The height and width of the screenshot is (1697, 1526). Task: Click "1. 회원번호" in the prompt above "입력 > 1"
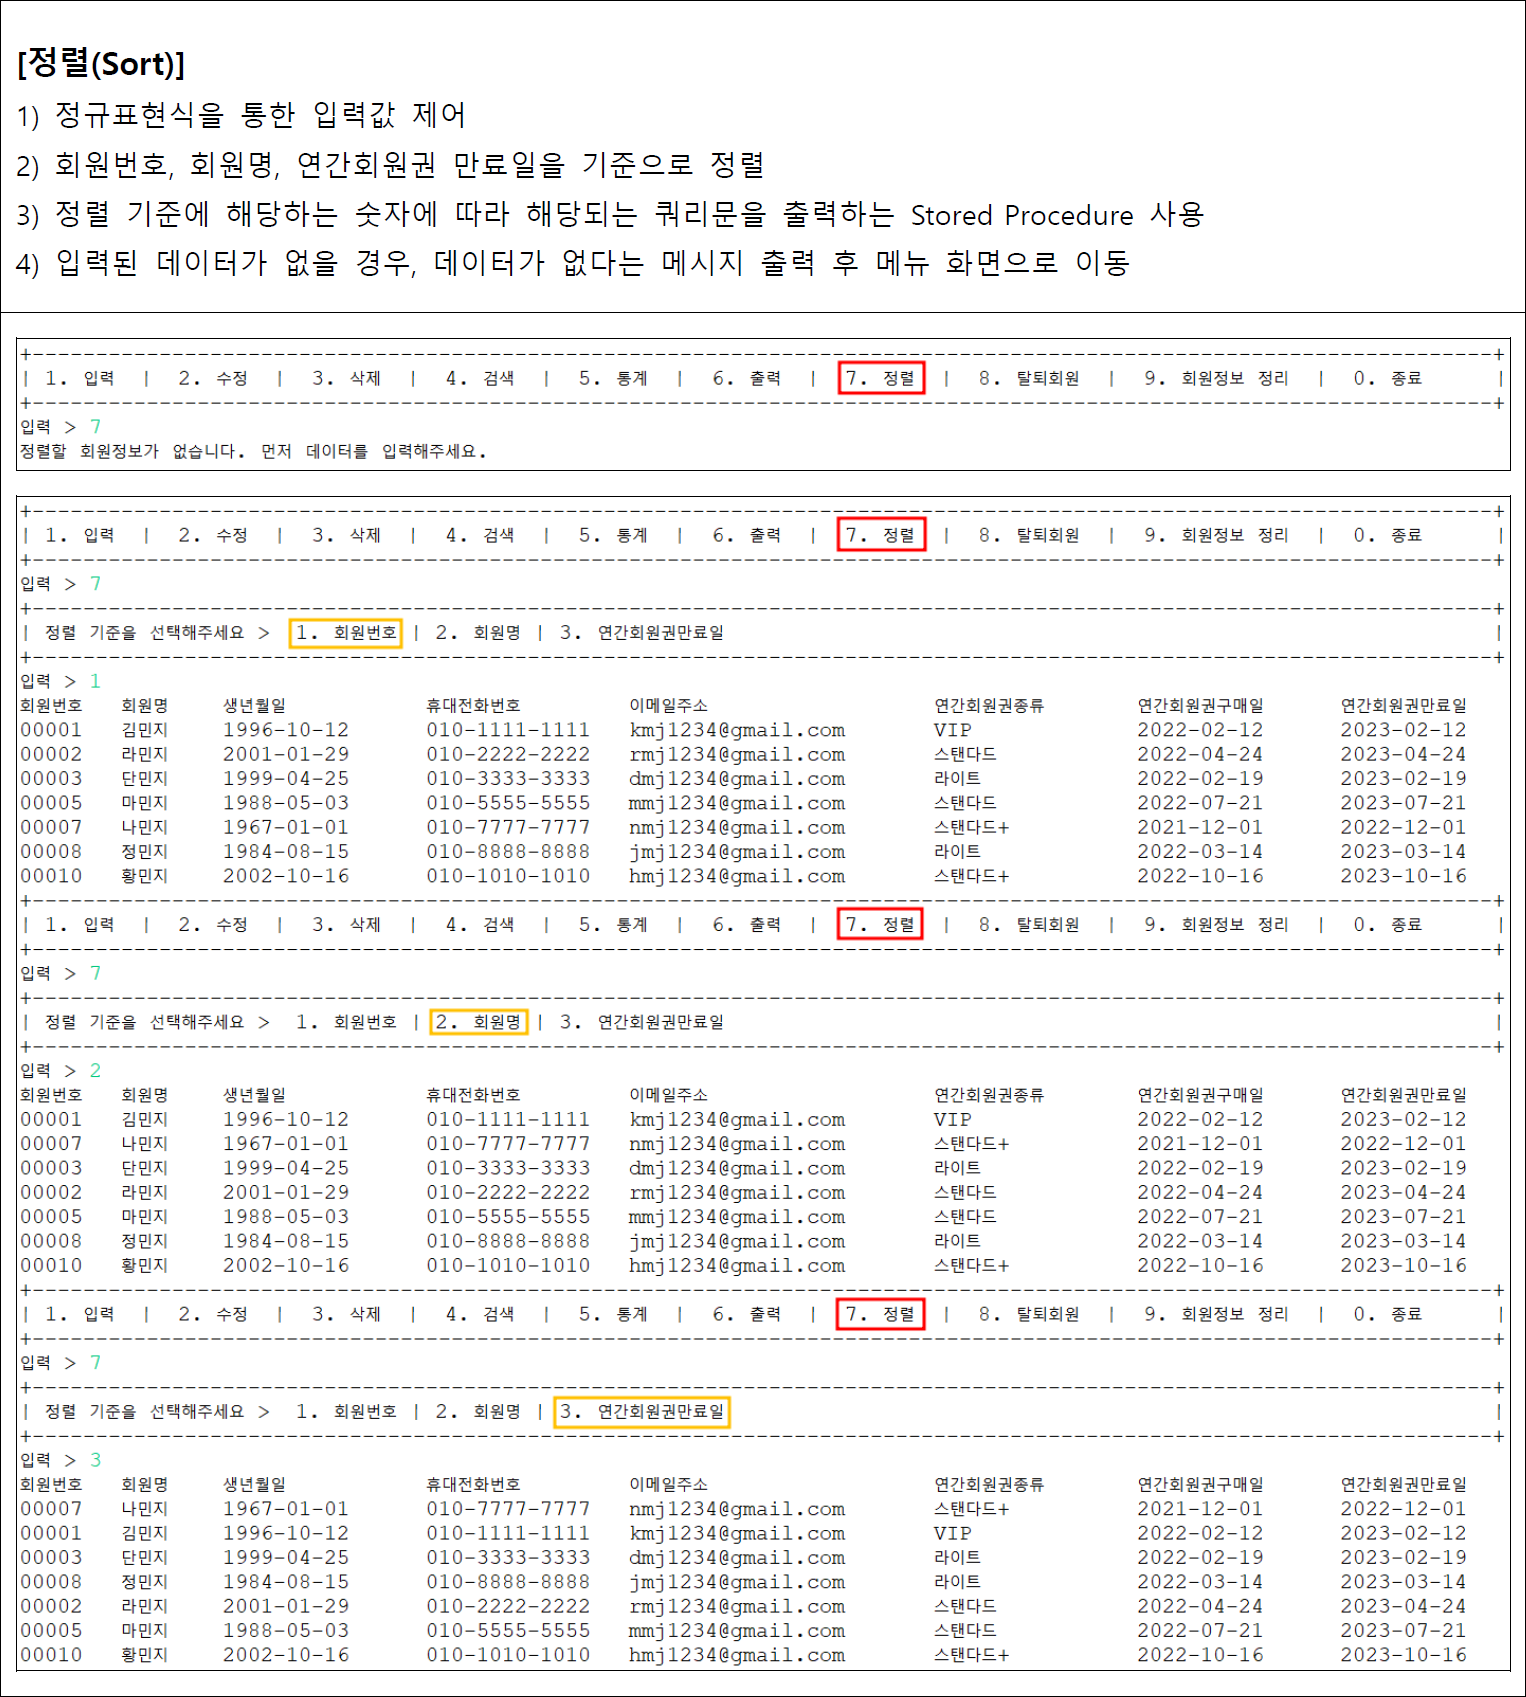(346, 633)
